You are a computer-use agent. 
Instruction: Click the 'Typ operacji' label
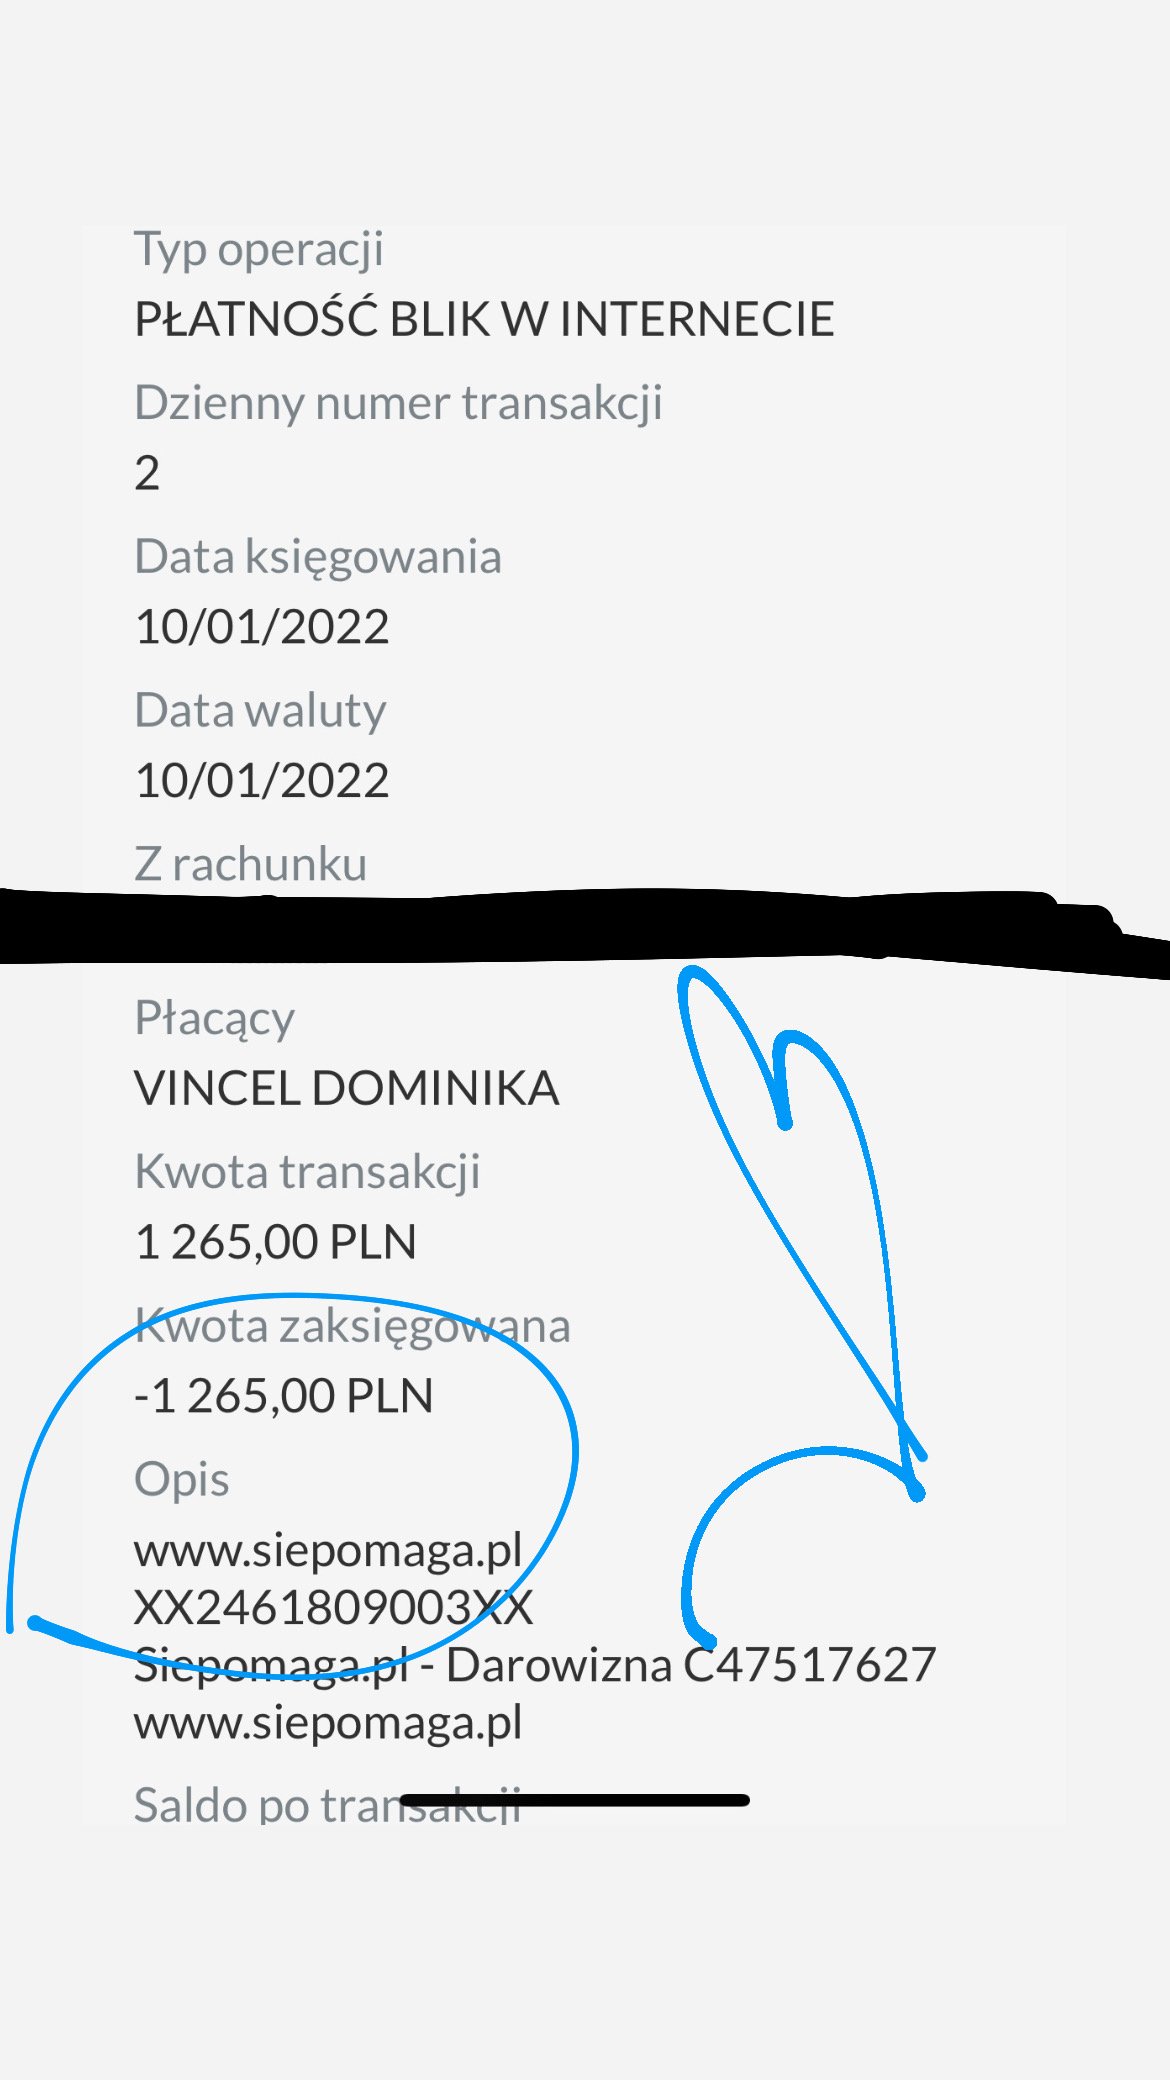259,250
